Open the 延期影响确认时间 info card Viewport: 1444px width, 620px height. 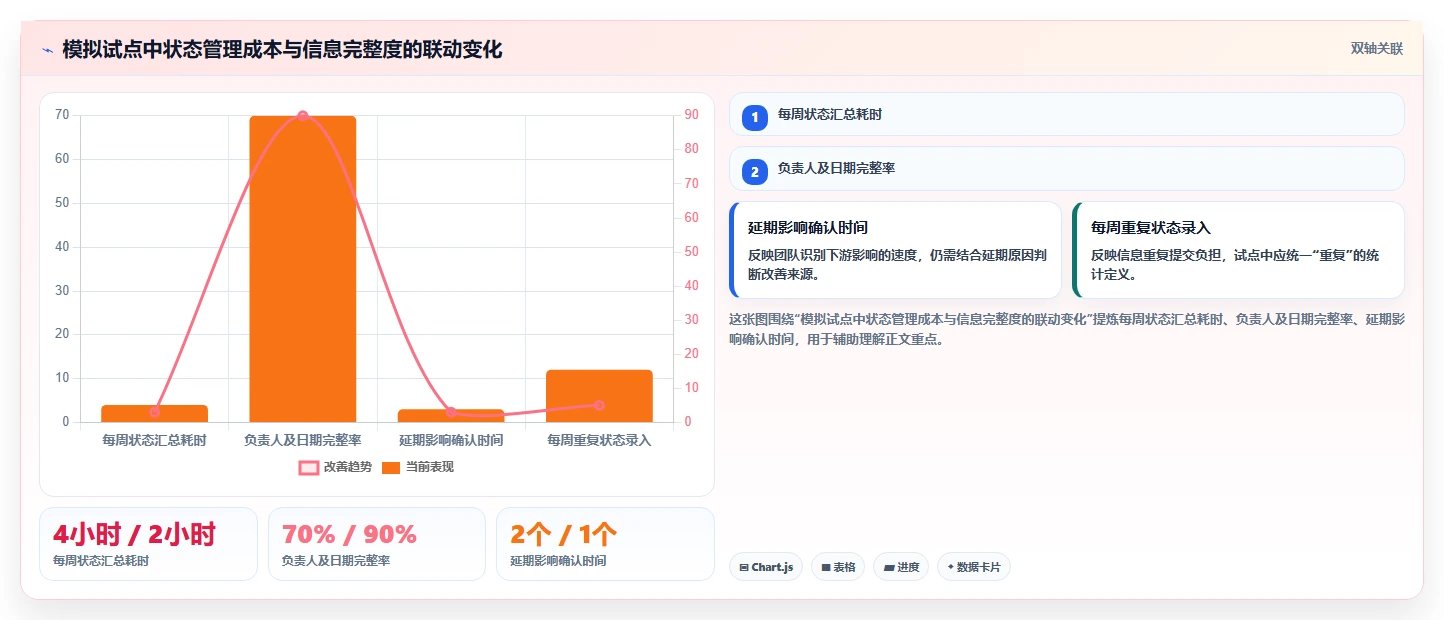[895, 250]
